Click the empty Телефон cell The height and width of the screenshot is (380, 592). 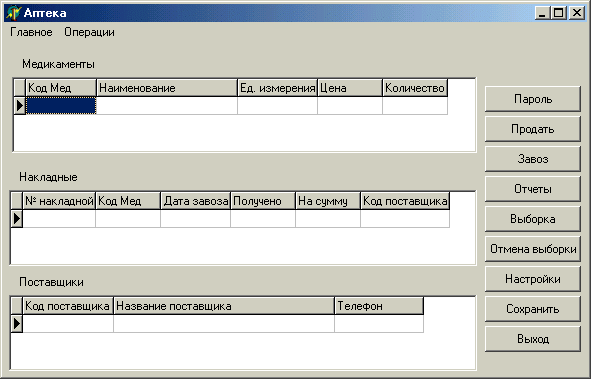(379, 324)
